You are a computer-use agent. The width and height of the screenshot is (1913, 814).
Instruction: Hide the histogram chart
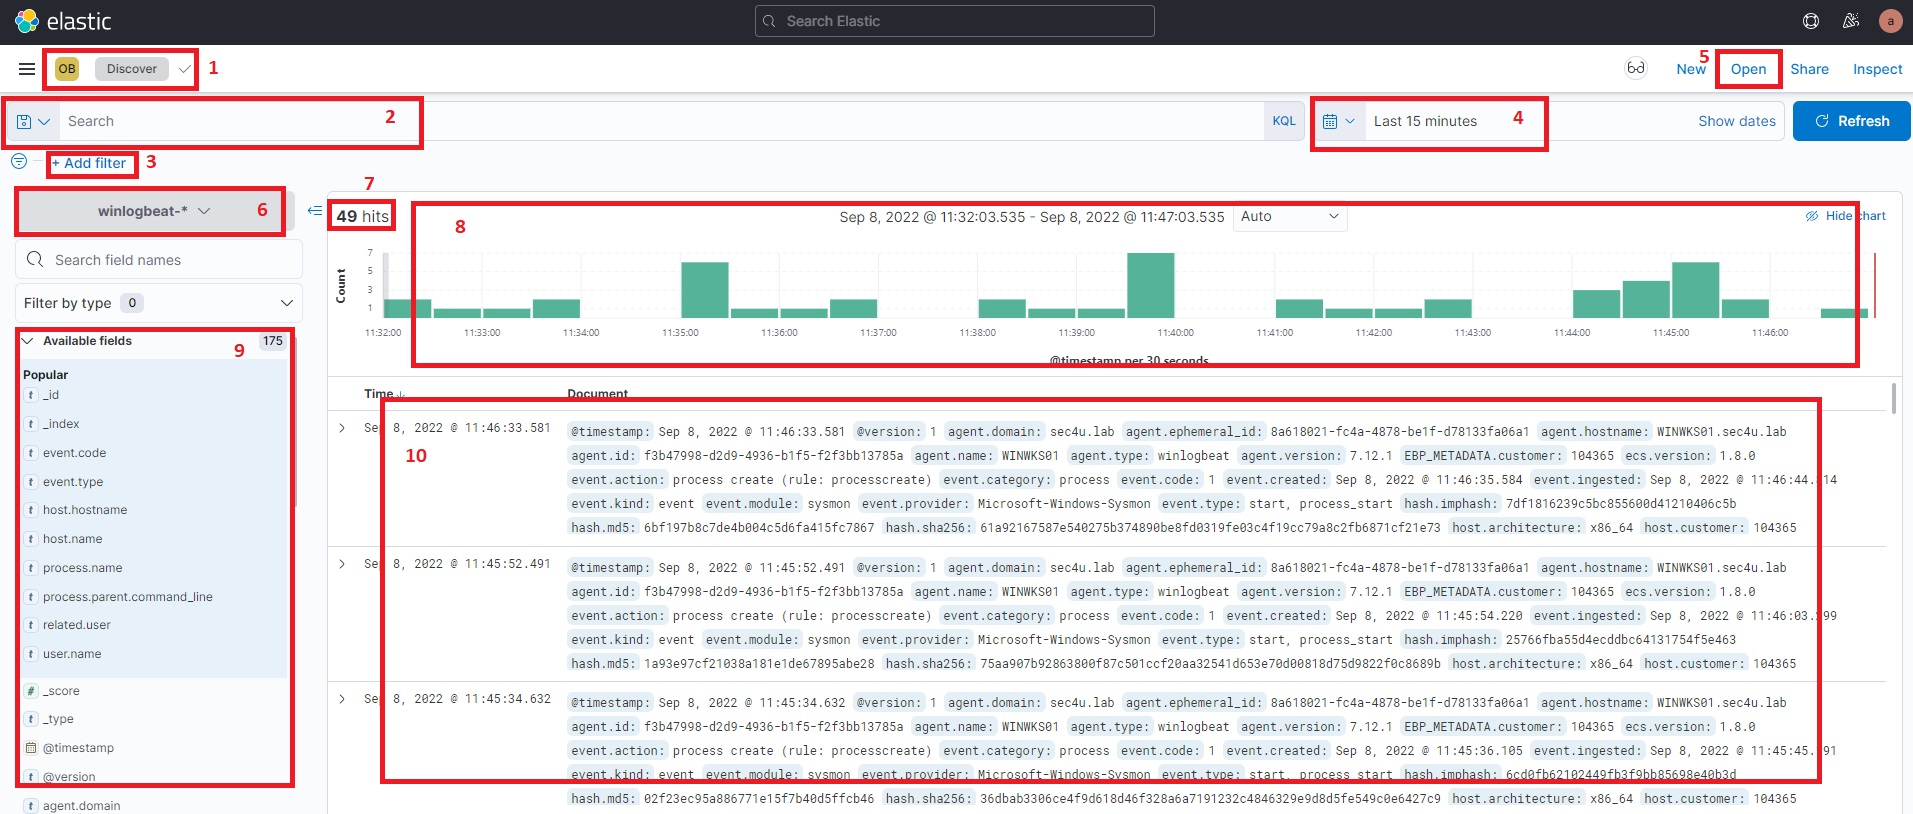[x=1846, y=216]
